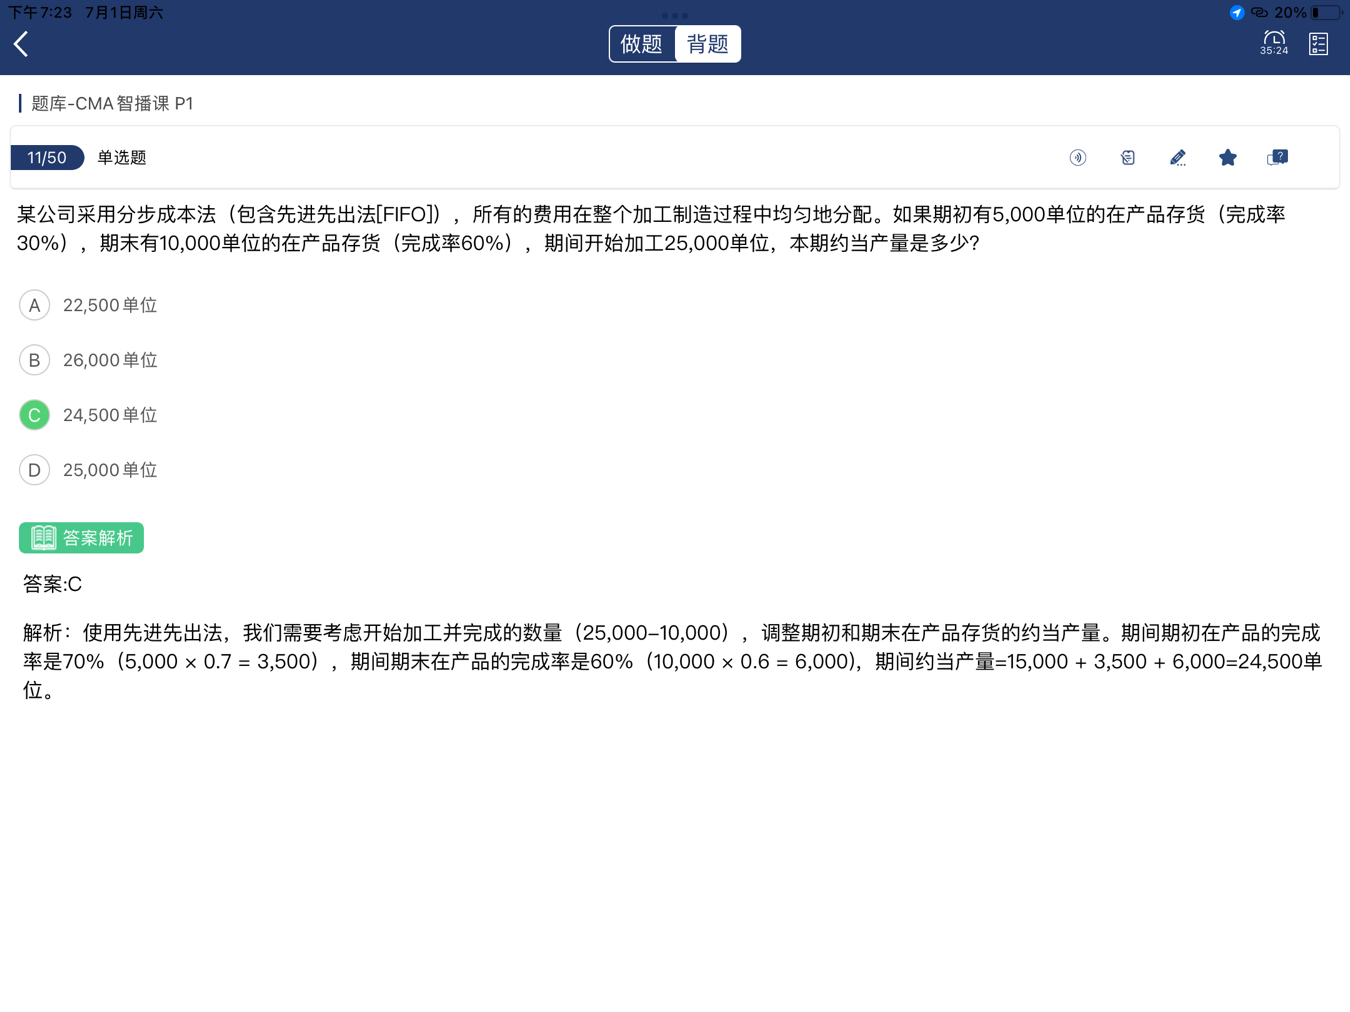Switch to the 背题 tab

click(x=708, y=44)
